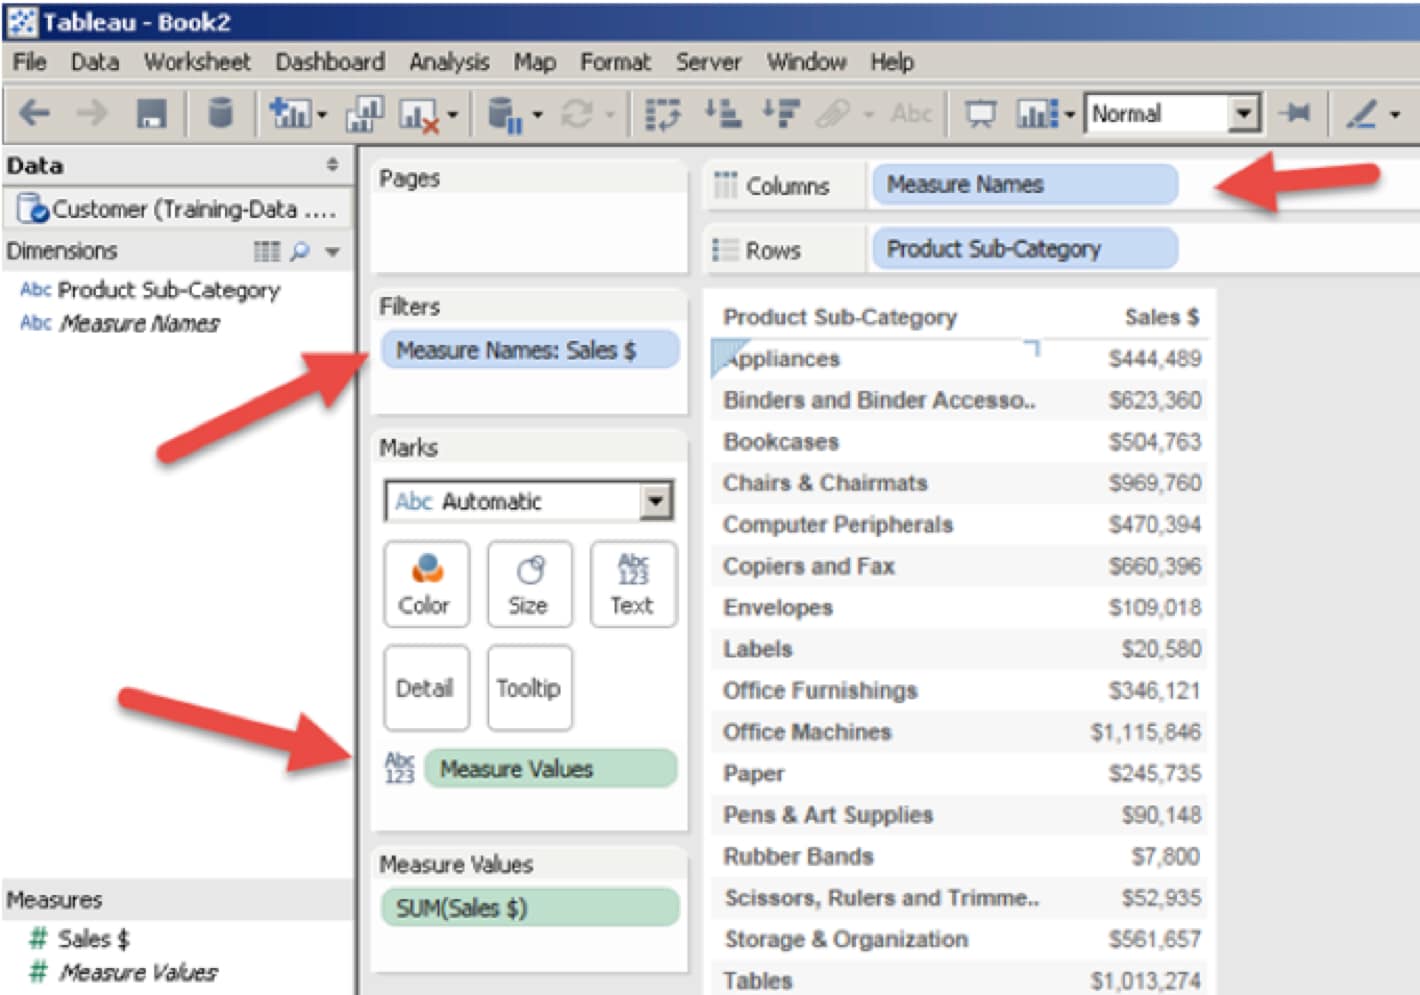Click the Swap rows and columns icon
Viewport: 1420px width, 995px height.
coord(662,114)
